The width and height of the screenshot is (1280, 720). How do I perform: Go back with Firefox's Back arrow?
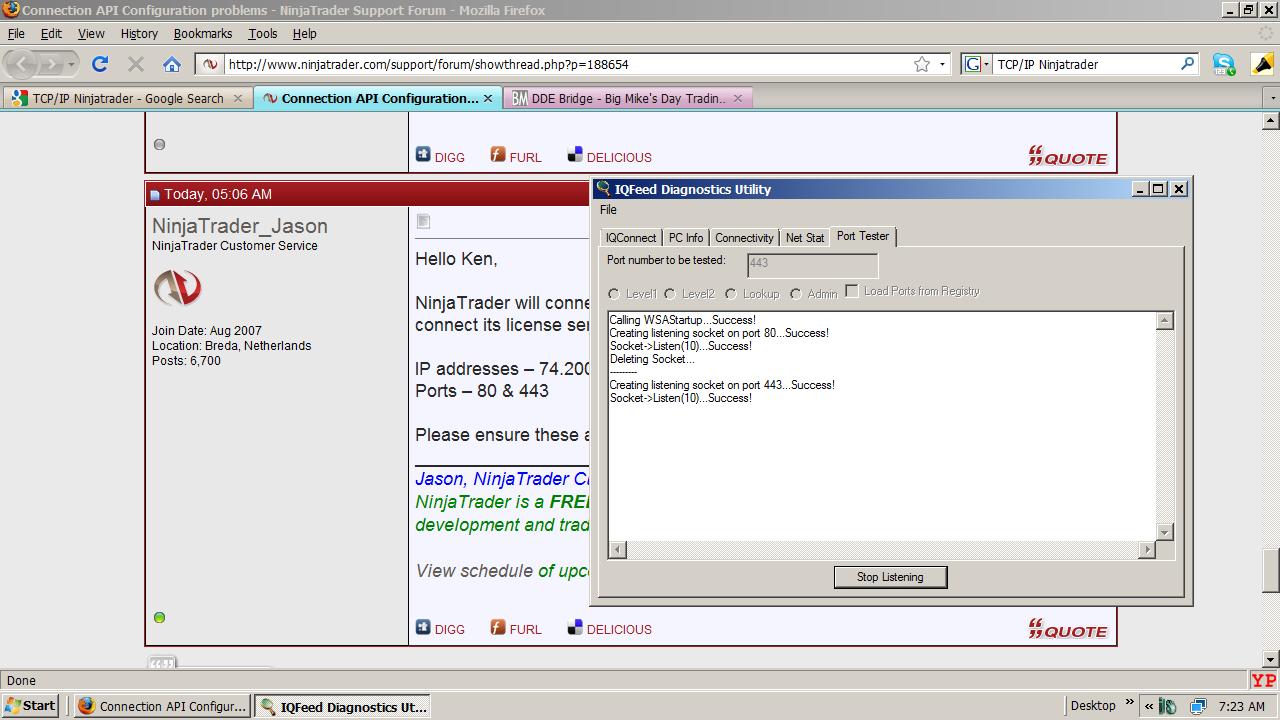tap(22, 64)
